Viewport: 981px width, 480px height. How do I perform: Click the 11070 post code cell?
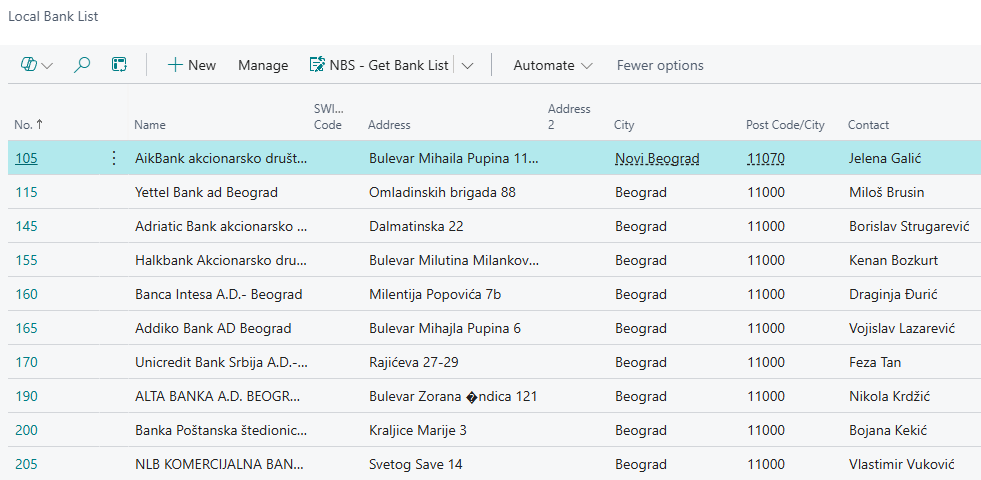(766, 158)
